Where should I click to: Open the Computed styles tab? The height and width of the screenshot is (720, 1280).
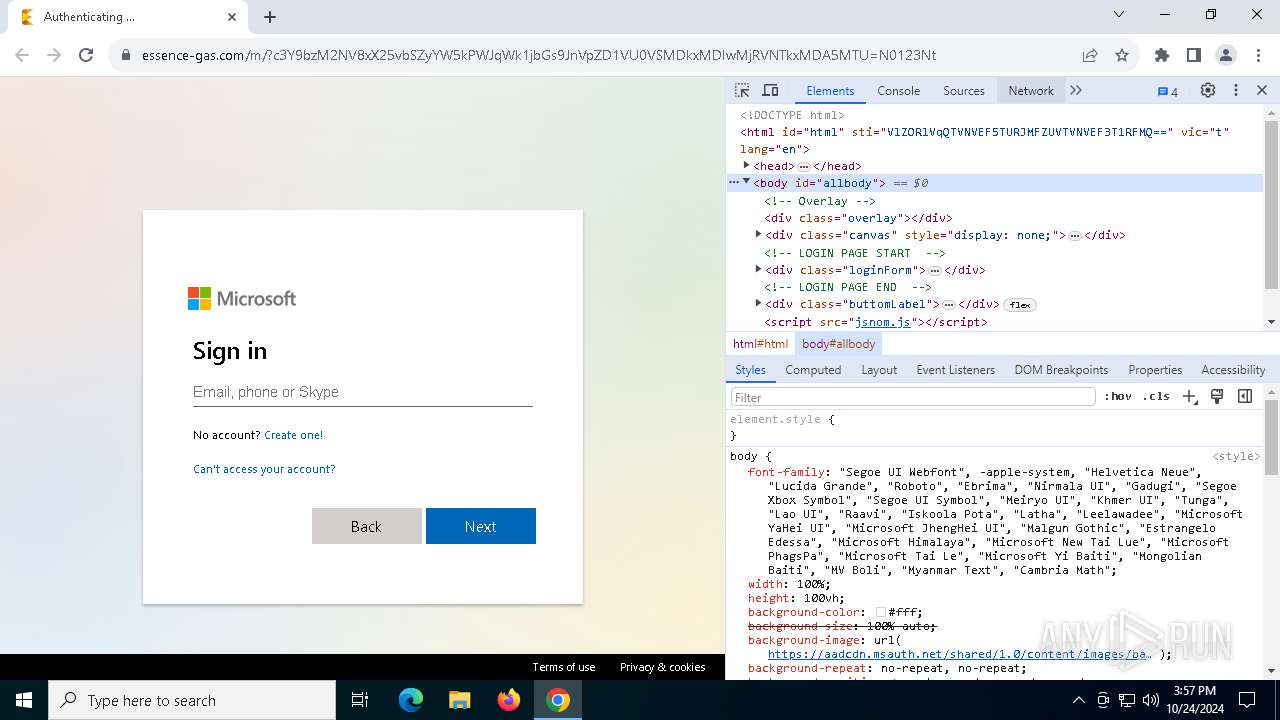[813, 370]
